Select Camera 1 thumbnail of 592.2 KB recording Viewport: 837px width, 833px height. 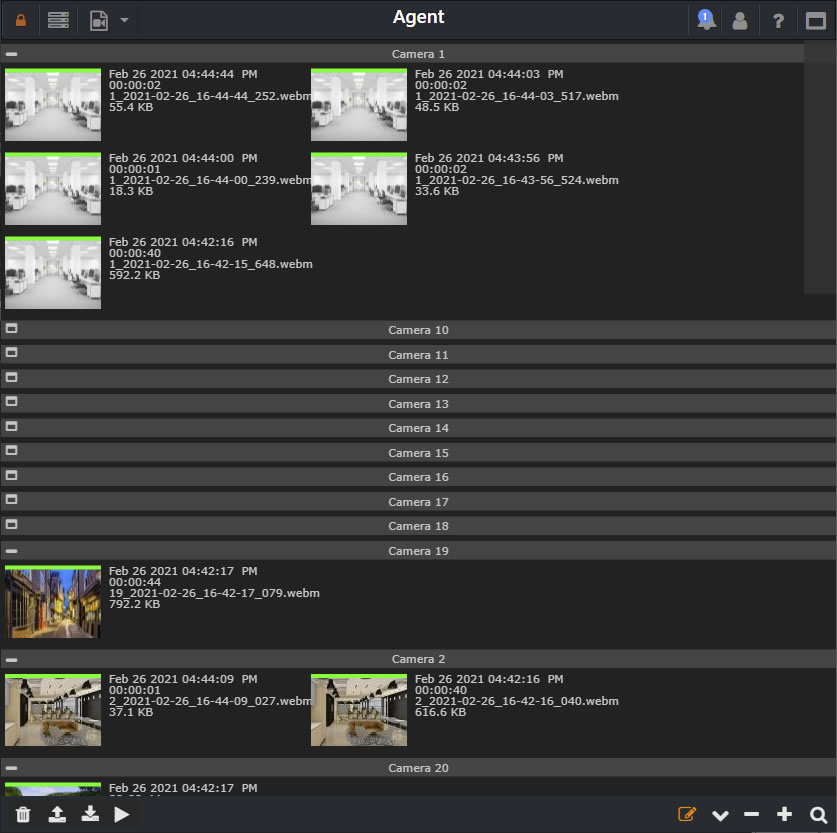53,273
